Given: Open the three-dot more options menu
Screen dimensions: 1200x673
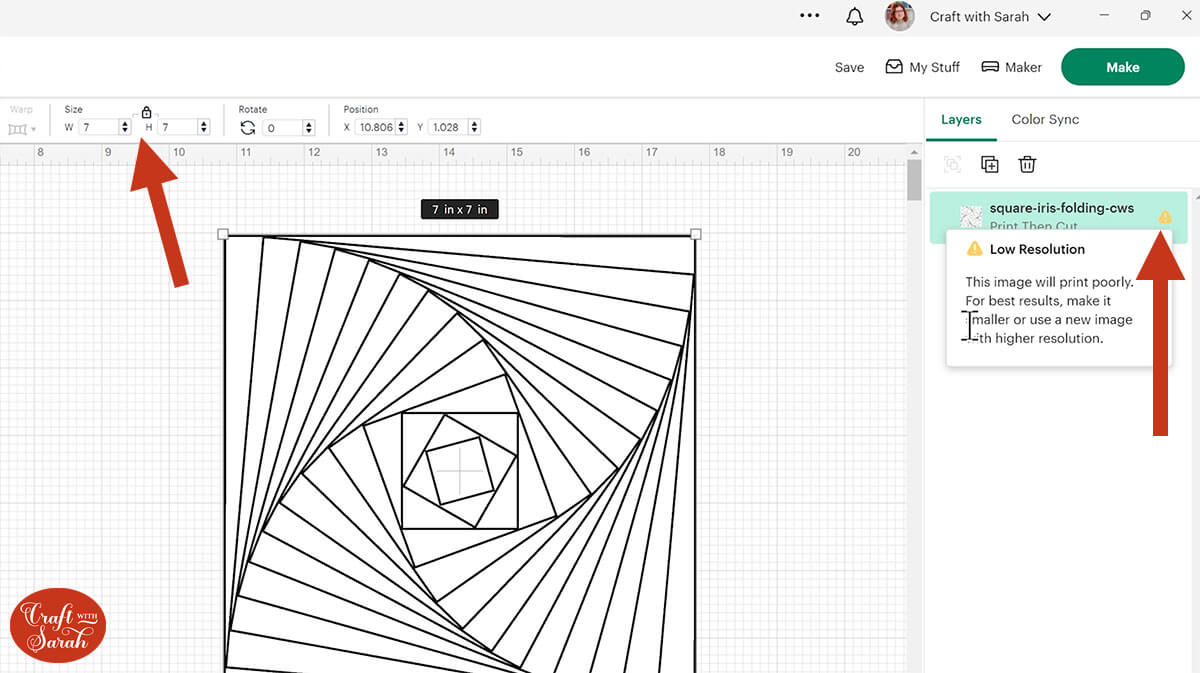Looking at the screenshot, I should (810, 17).
